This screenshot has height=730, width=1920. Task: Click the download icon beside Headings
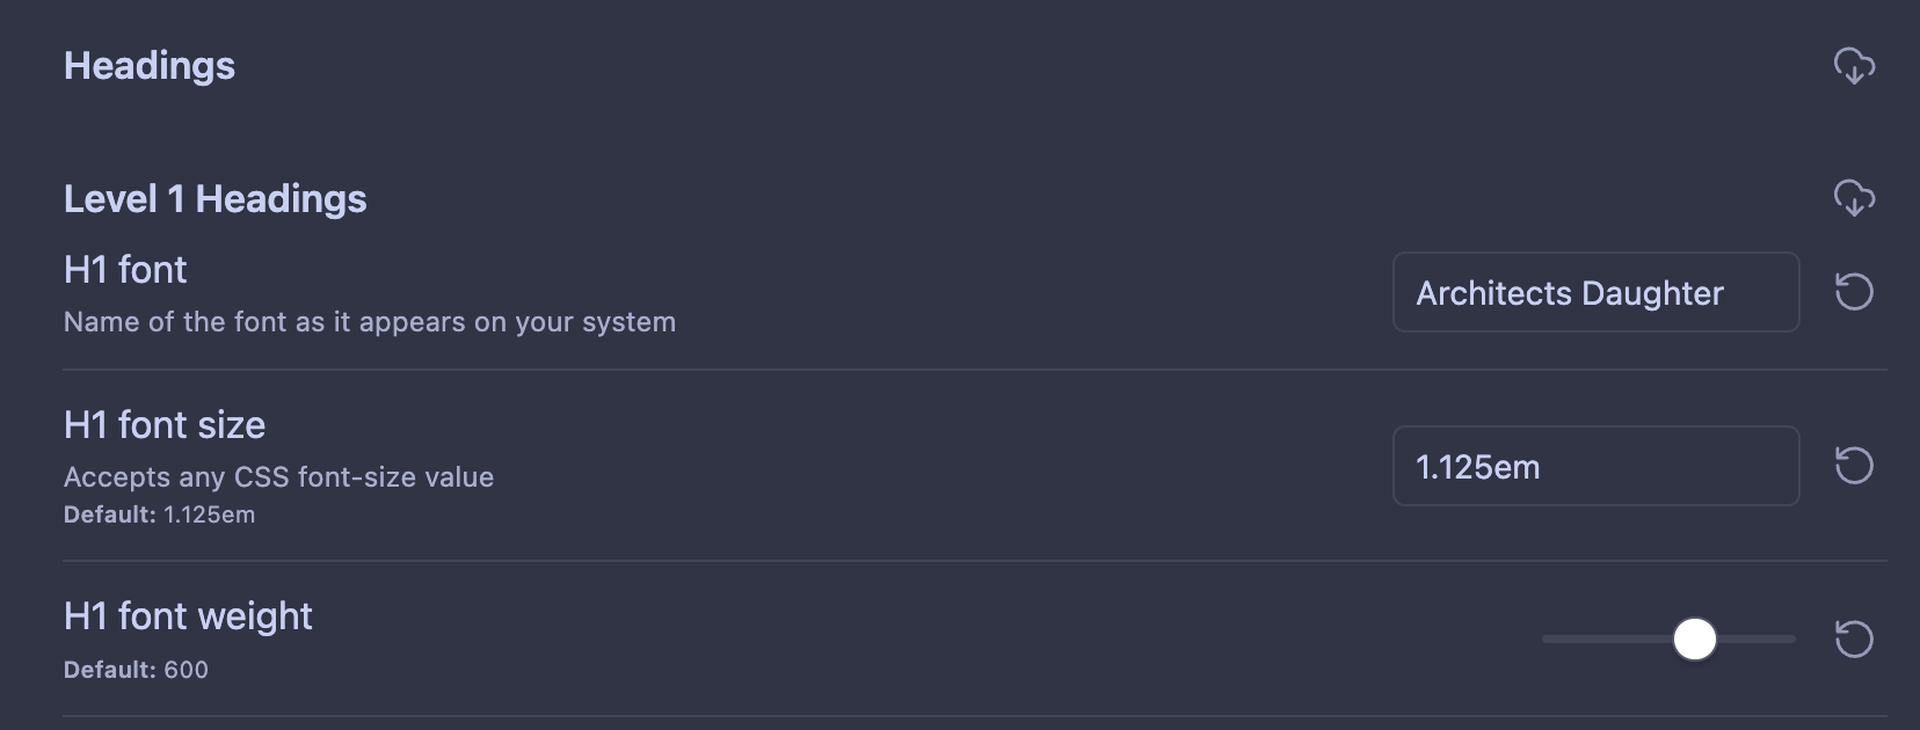coord(1856,66)
